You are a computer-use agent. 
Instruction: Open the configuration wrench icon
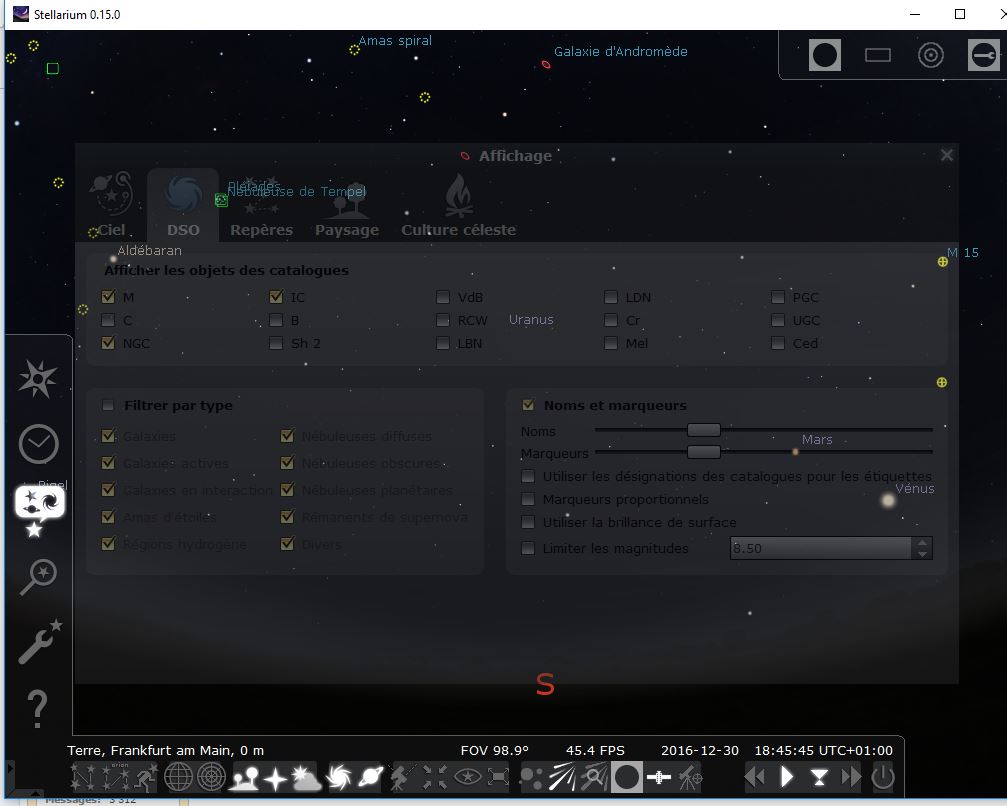[x=40, y=640]
